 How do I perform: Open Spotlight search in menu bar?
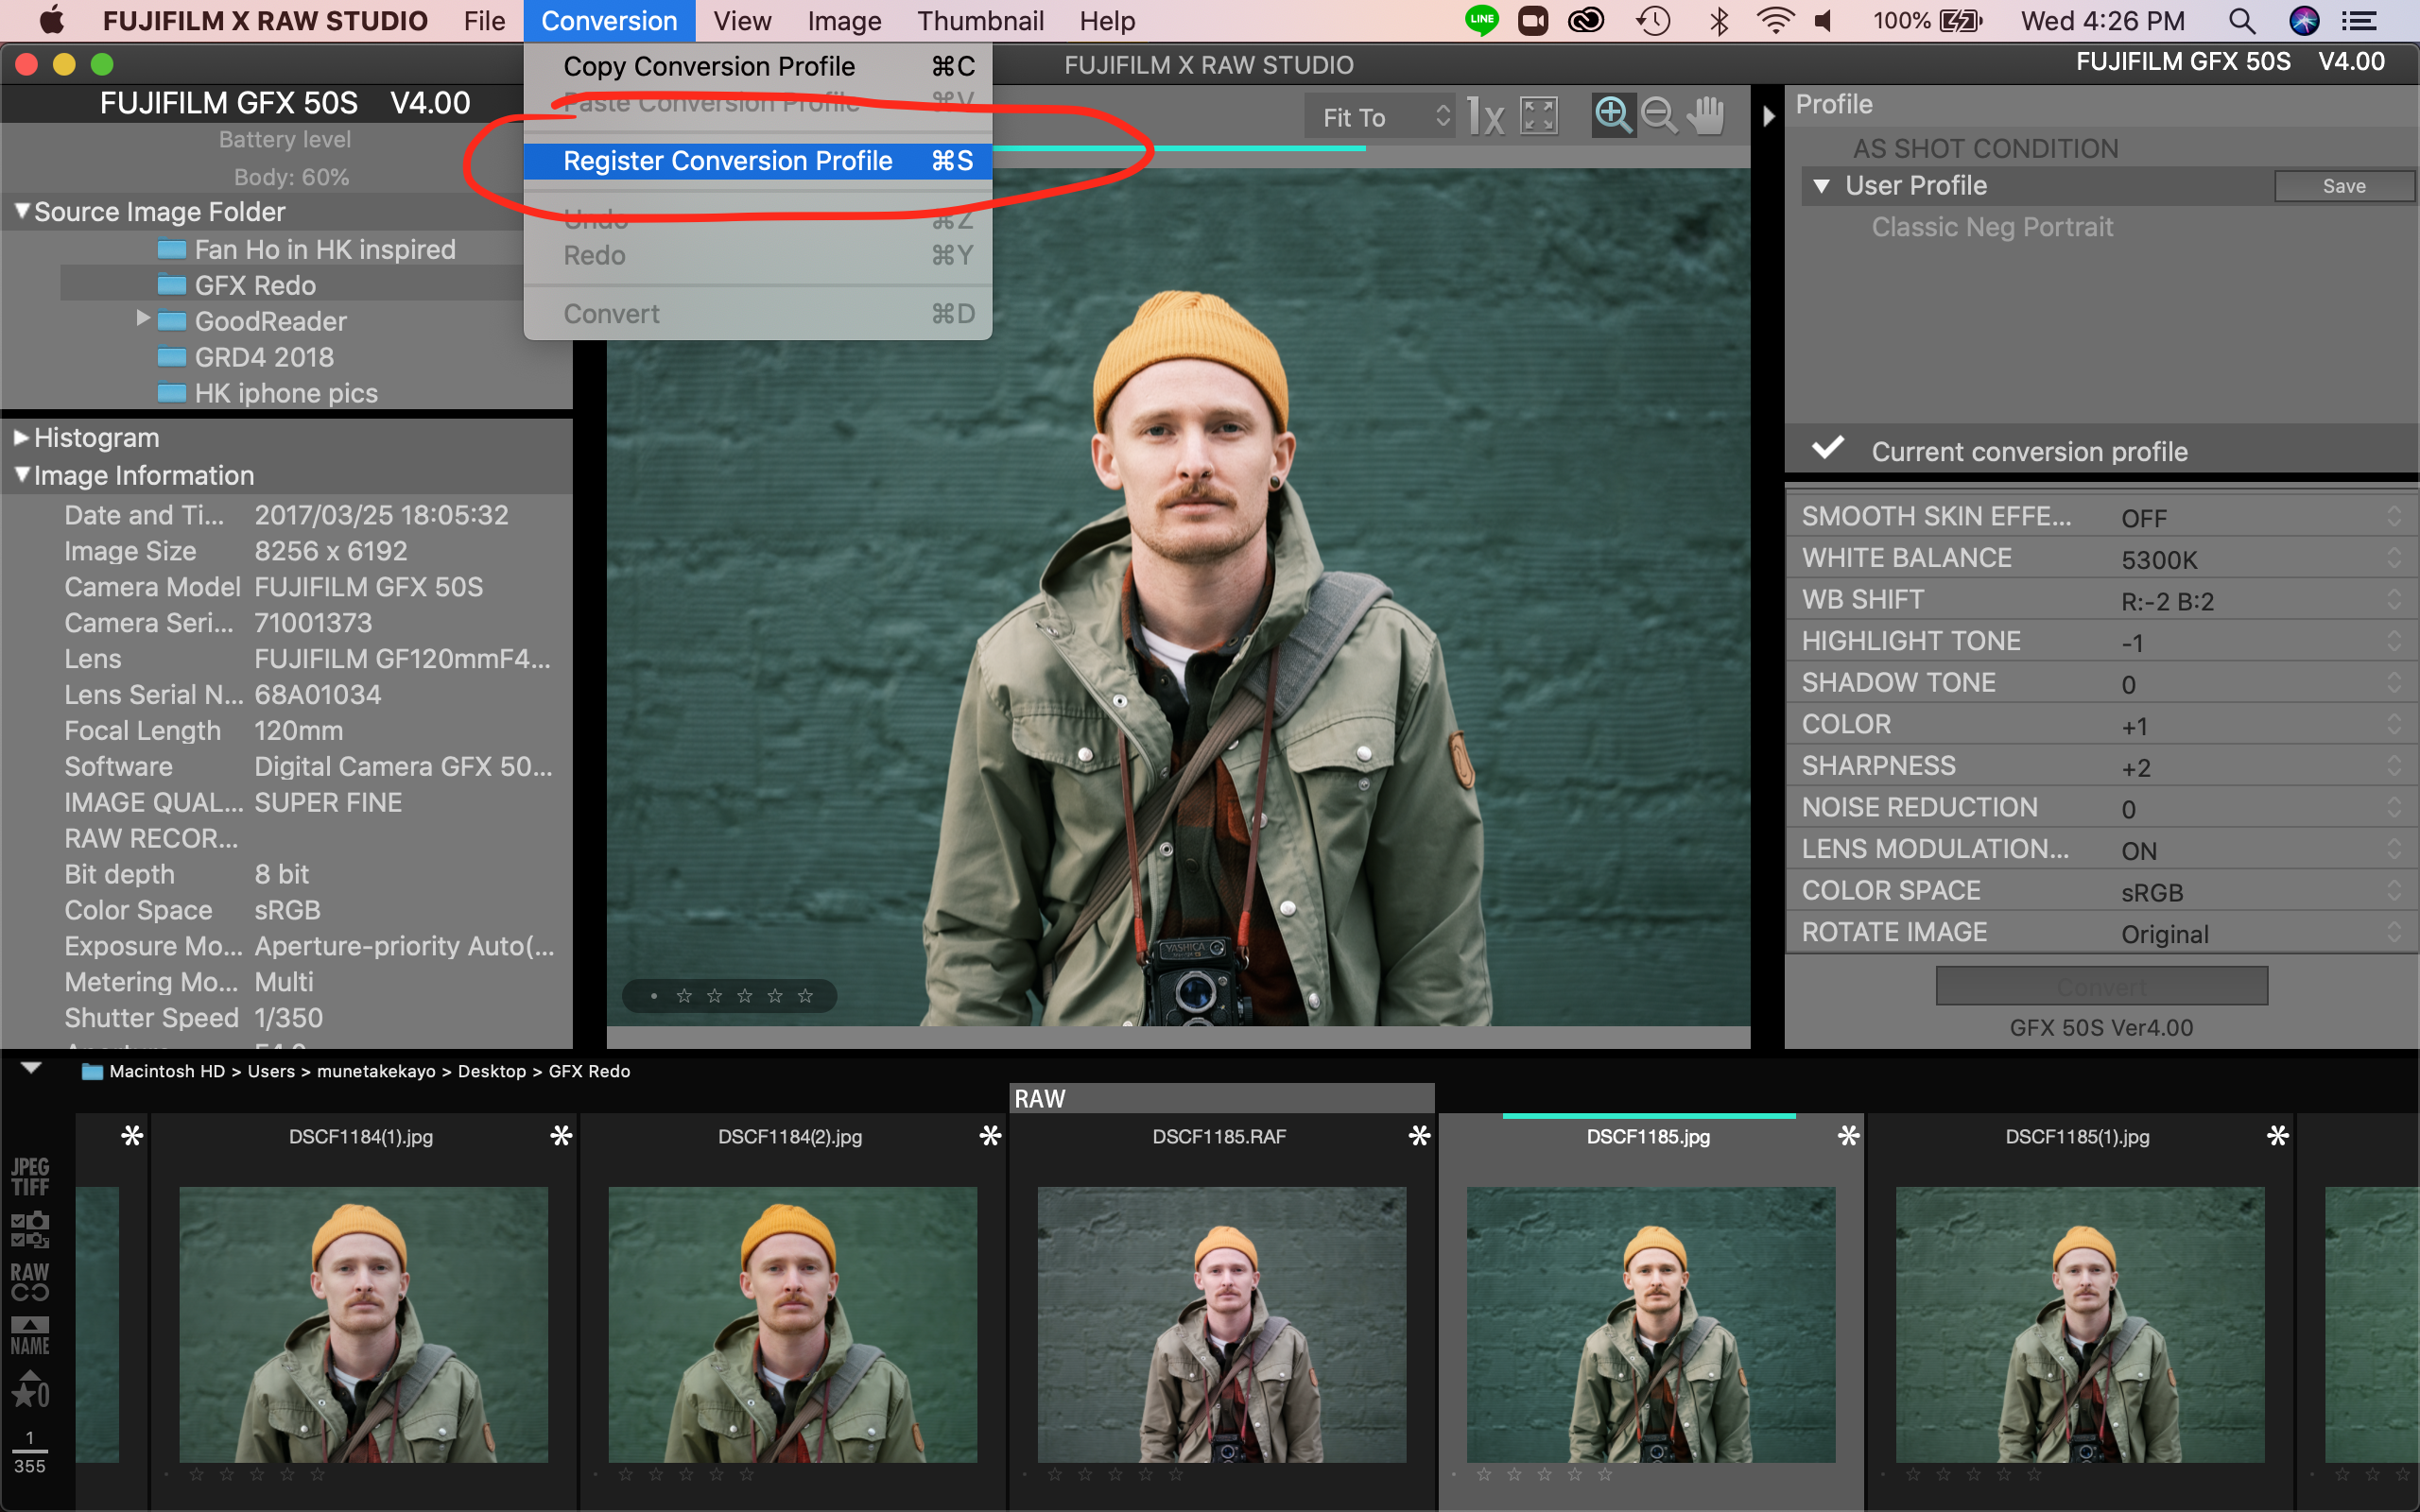click(x=2241, y=20)
